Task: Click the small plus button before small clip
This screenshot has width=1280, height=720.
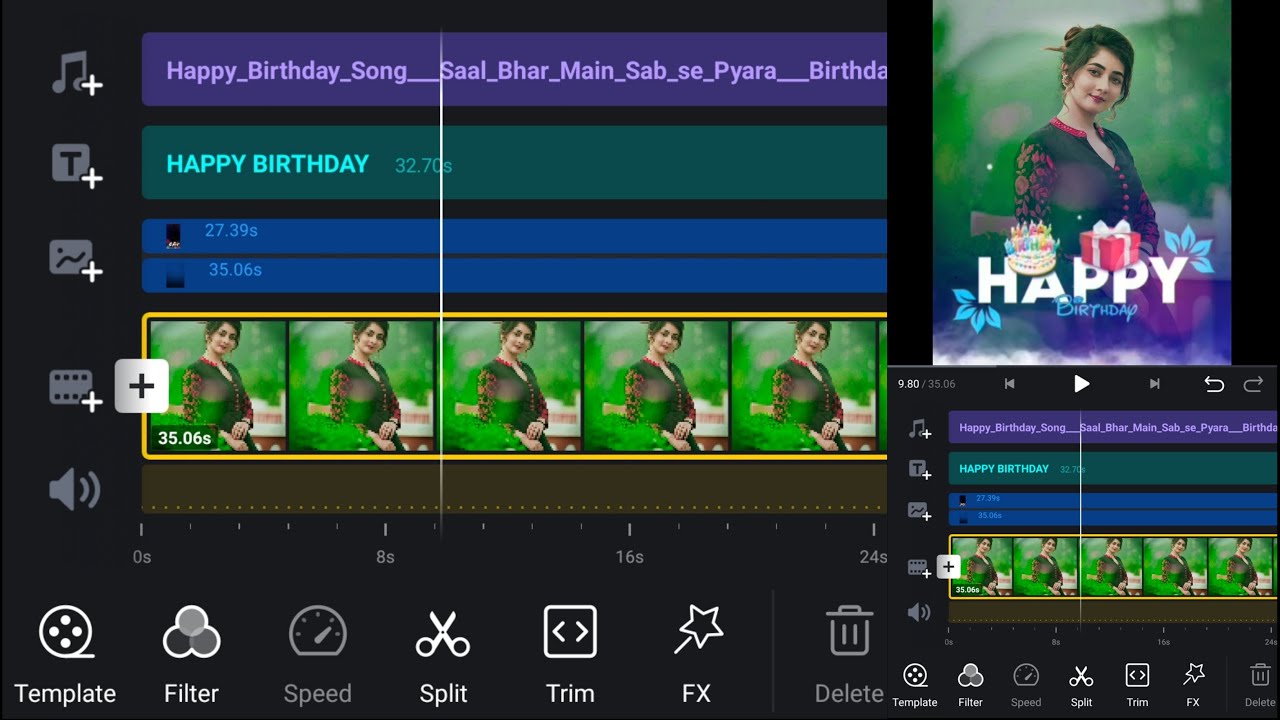Action: click(948, 567)
